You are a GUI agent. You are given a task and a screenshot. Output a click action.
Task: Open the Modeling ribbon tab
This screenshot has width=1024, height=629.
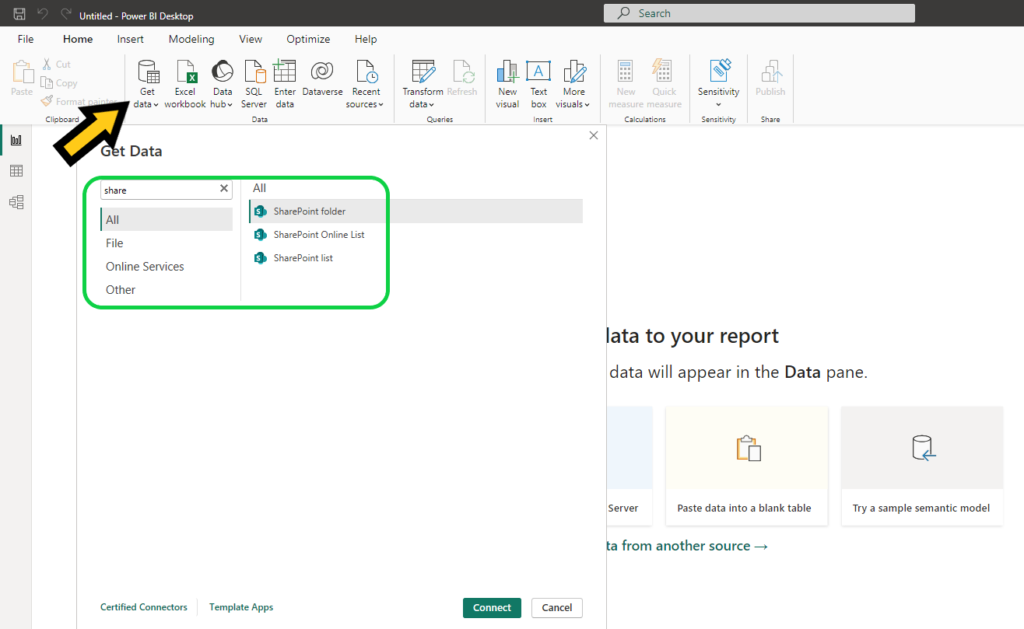191,39
